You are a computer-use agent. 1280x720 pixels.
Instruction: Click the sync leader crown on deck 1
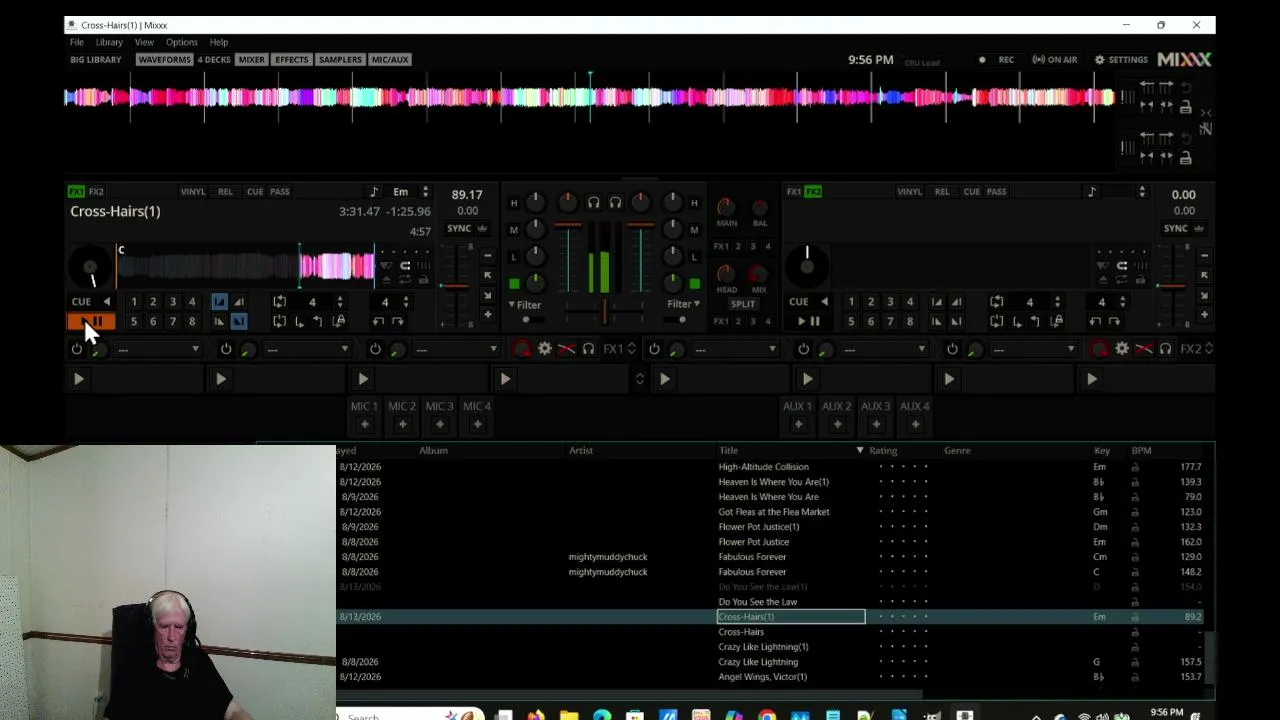pos(483,228)
